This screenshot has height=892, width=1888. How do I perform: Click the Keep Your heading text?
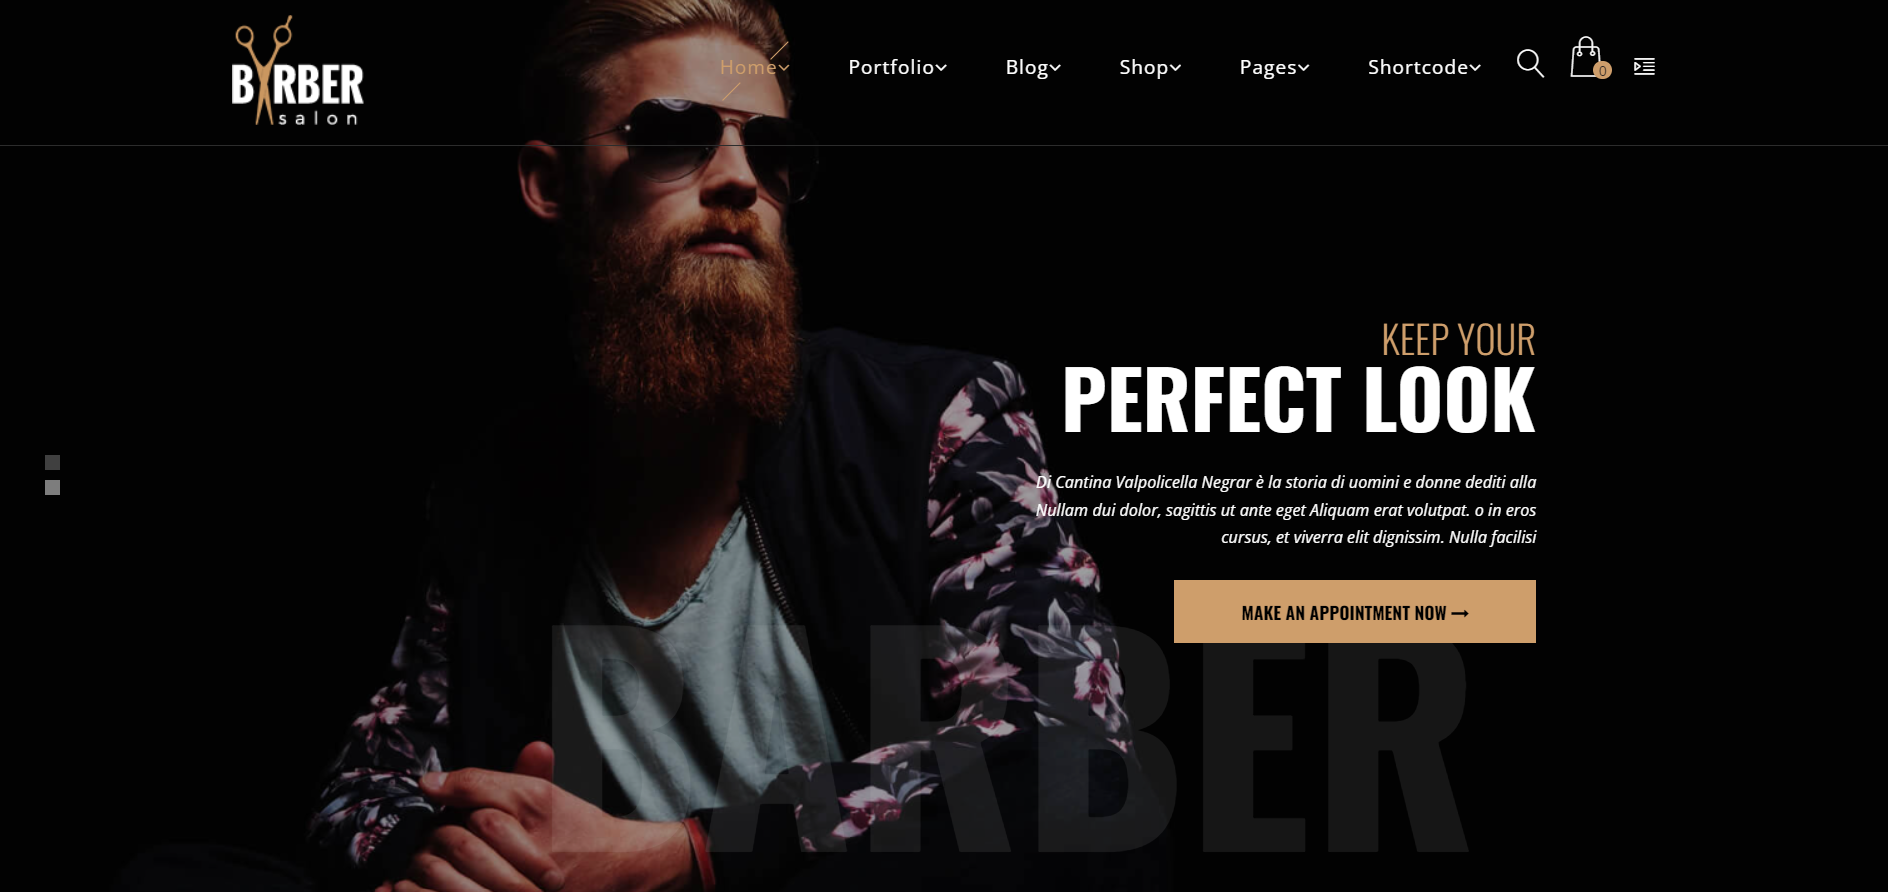(1458, 340)
